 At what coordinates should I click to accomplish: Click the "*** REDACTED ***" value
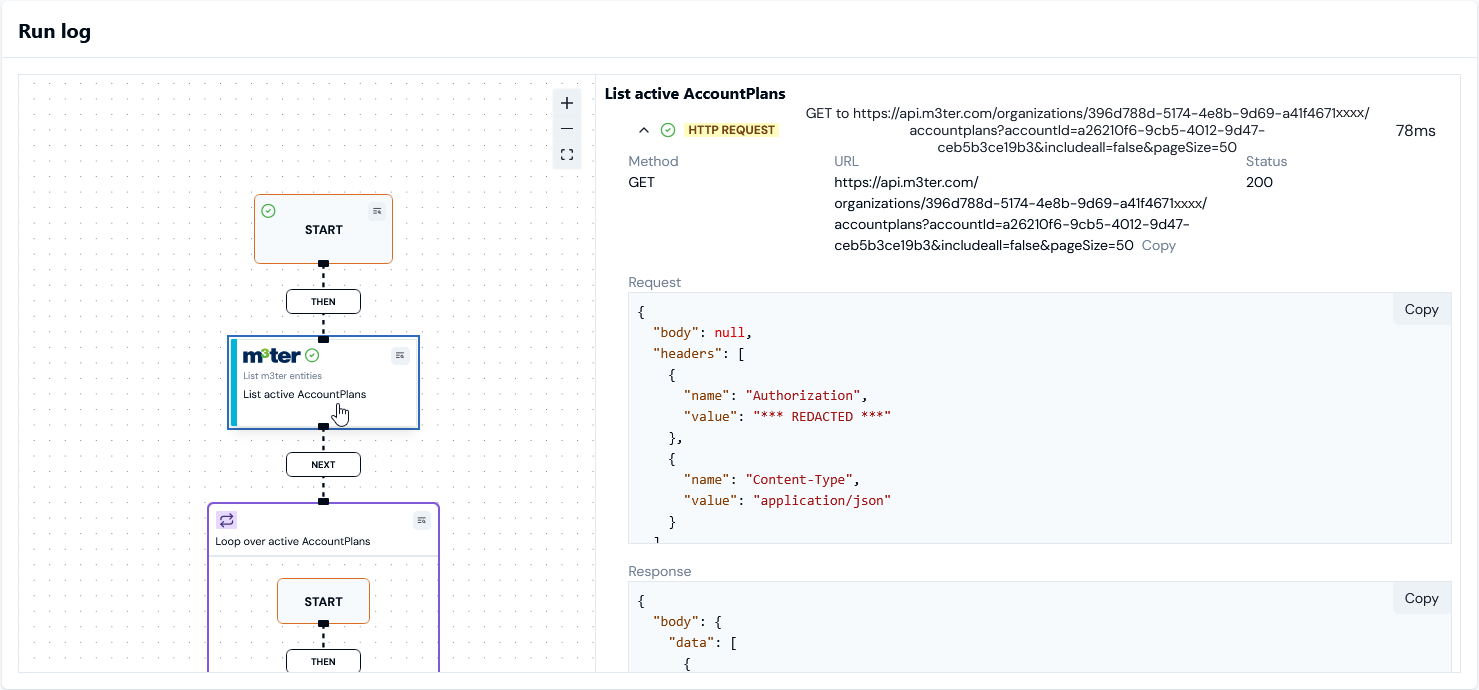822,416
